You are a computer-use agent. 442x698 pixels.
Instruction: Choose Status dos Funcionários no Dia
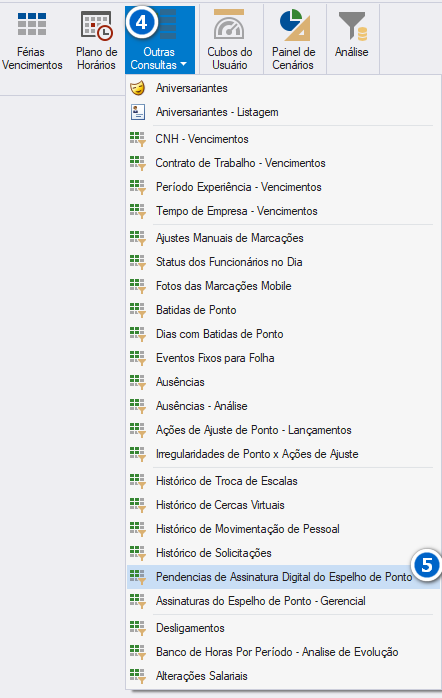283,262
